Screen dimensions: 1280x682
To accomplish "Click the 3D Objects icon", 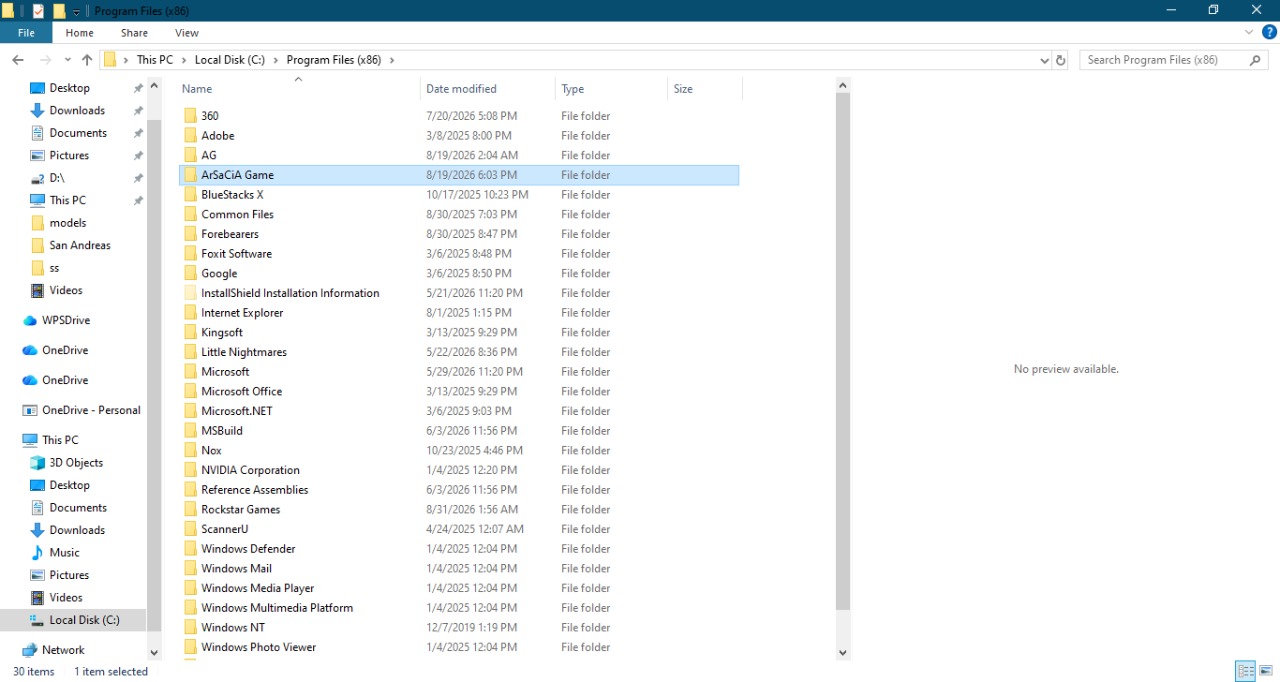I will click(38, 463).
